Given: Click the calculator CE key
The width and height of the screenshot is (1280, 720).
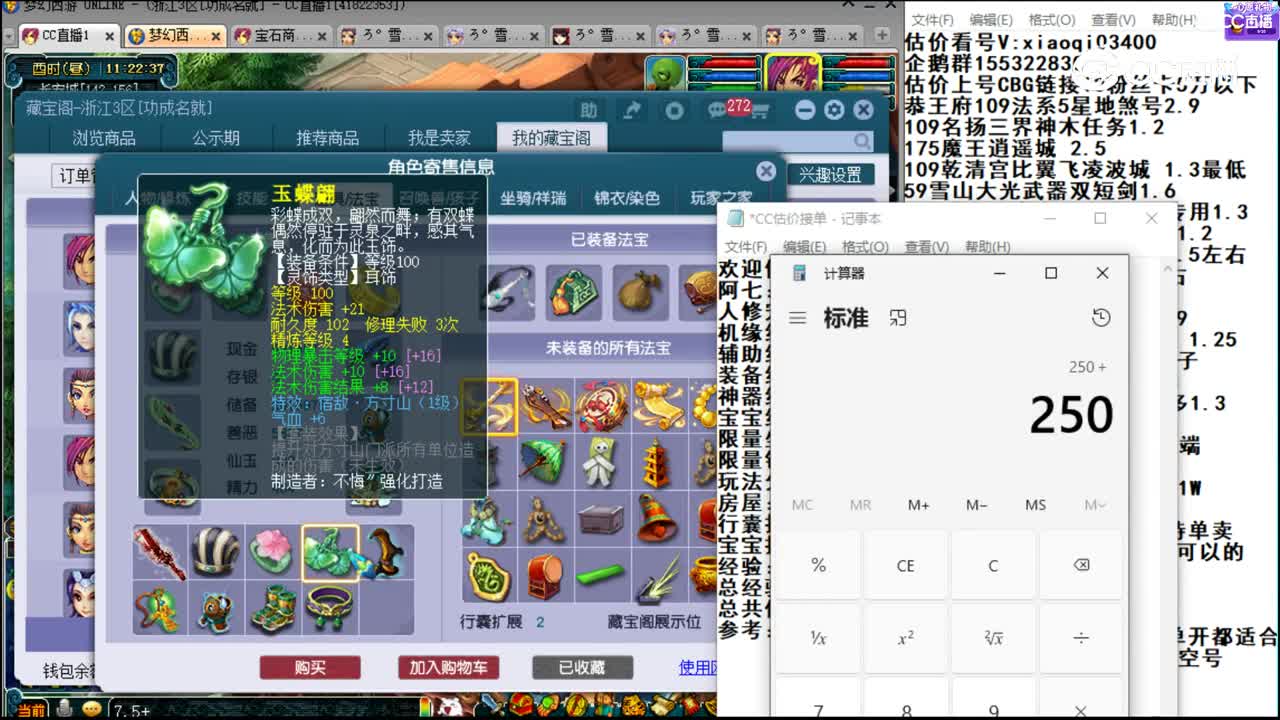Looking at the screenshot, I should tap(905, 565).
